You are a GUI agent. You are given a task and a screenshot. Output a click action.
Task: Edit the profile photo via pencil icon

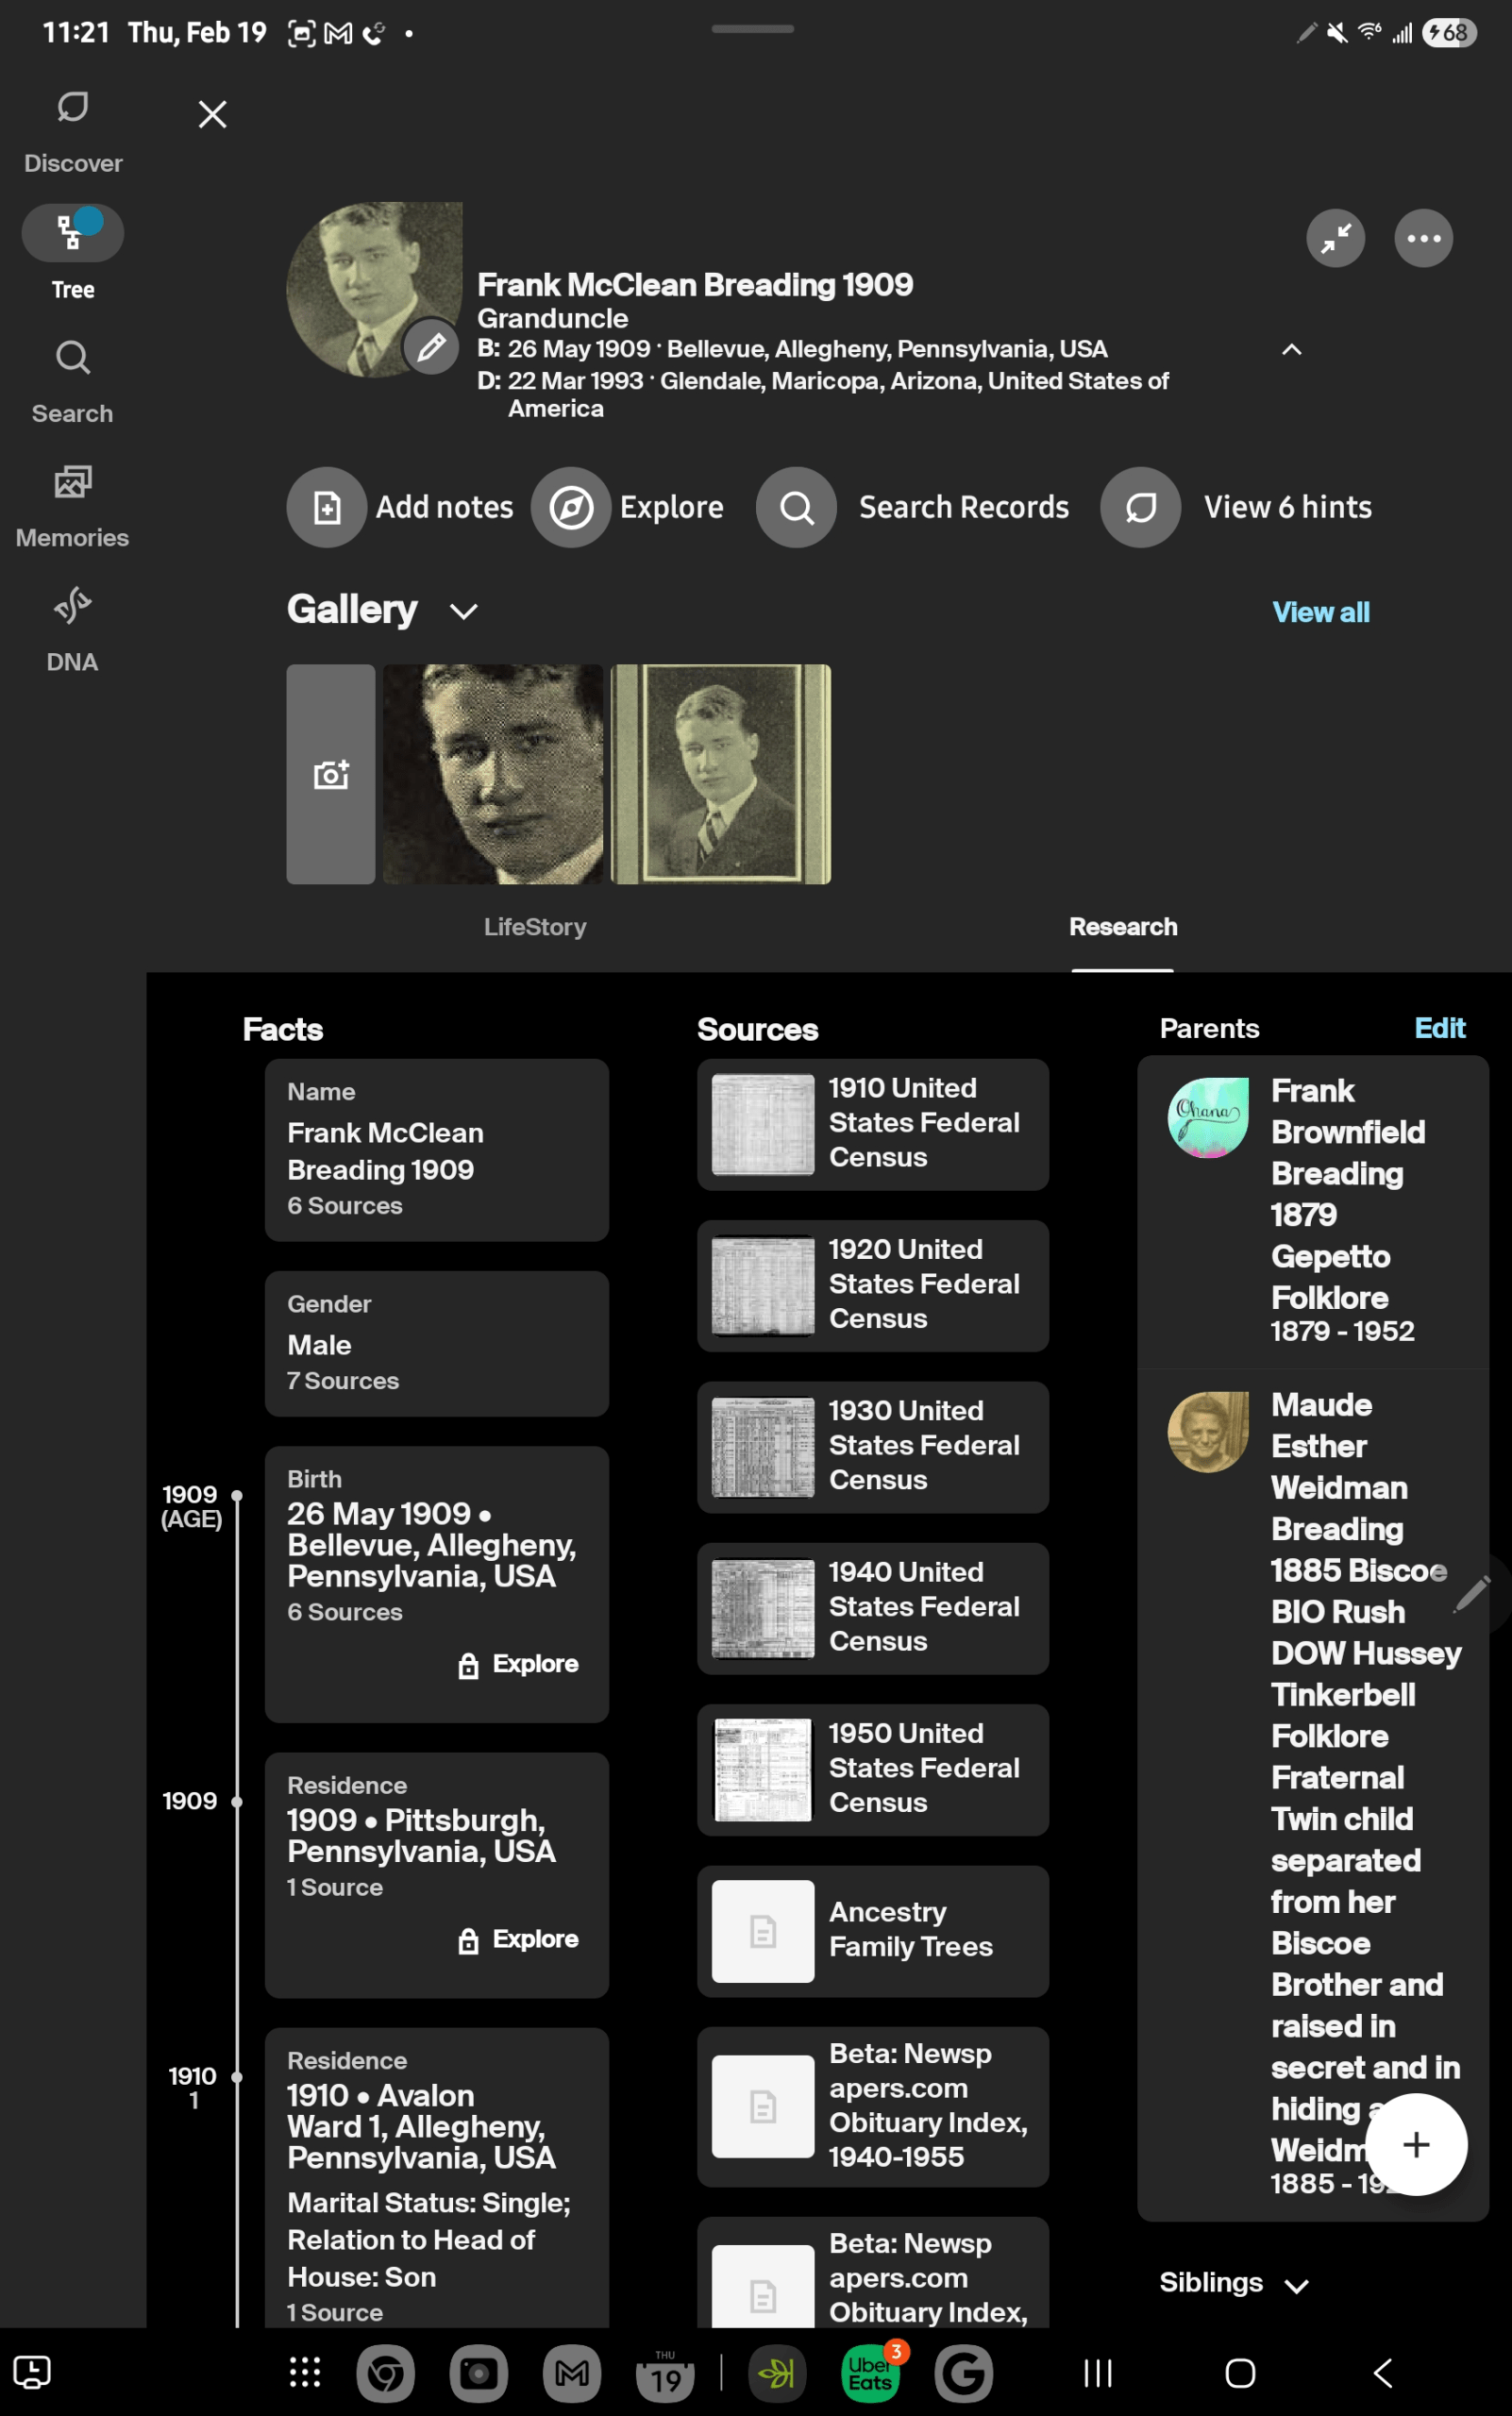coord(430,348)
